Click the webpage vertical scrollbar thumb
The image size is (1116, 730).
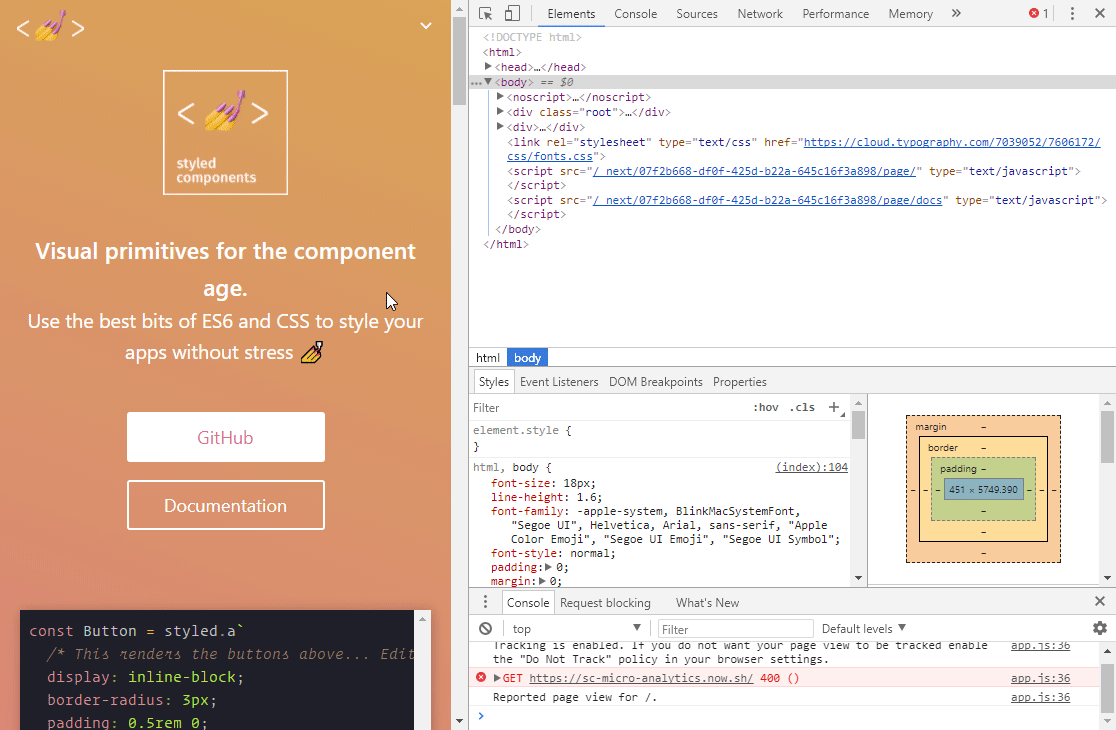click(x=459, y=60)
